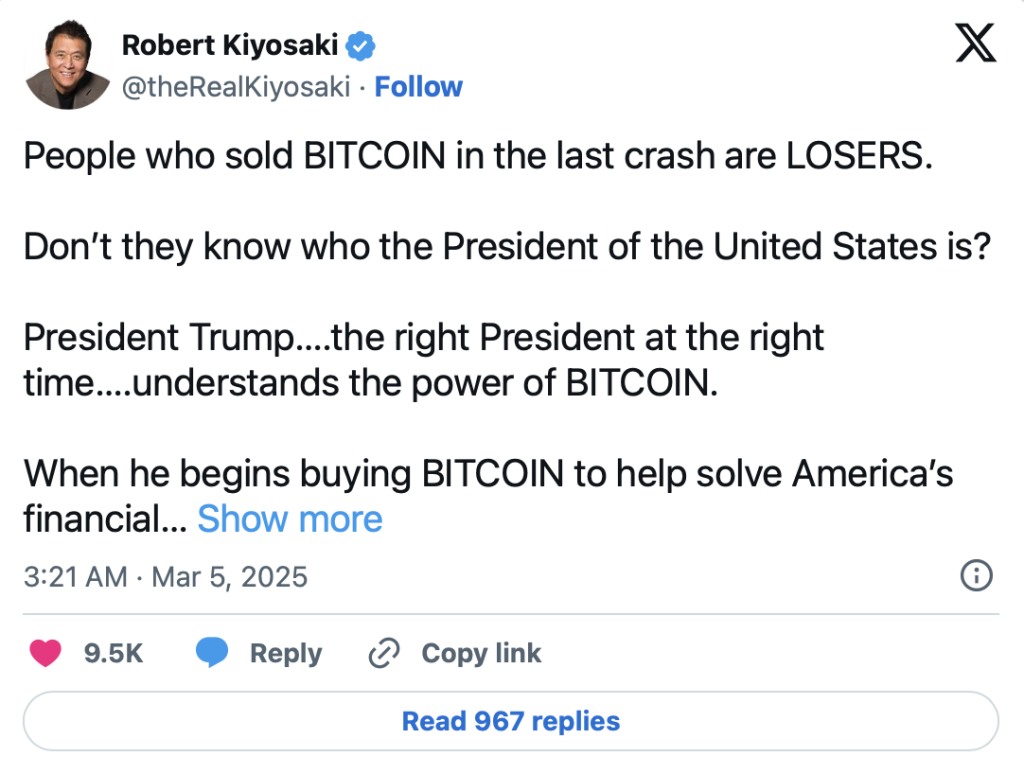1024x774 pixels.
Task: Click the line about buying BITCOIN for America
Action: point(488,473)
